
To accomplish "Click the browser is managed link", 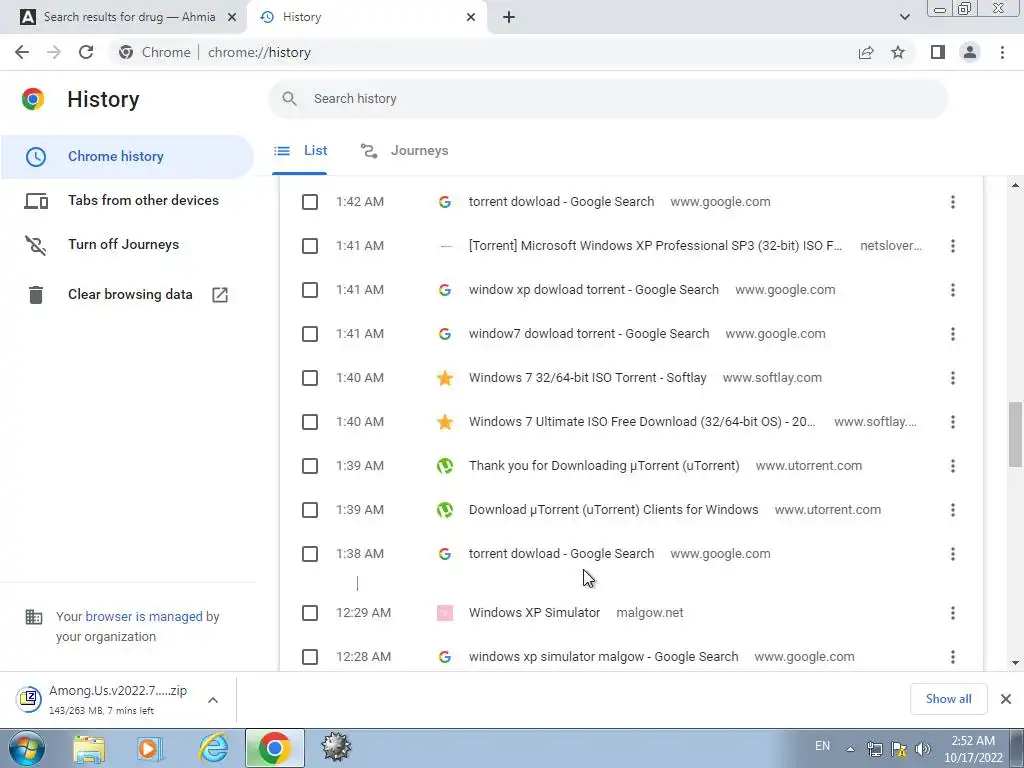I will click(x=144, y=616).
